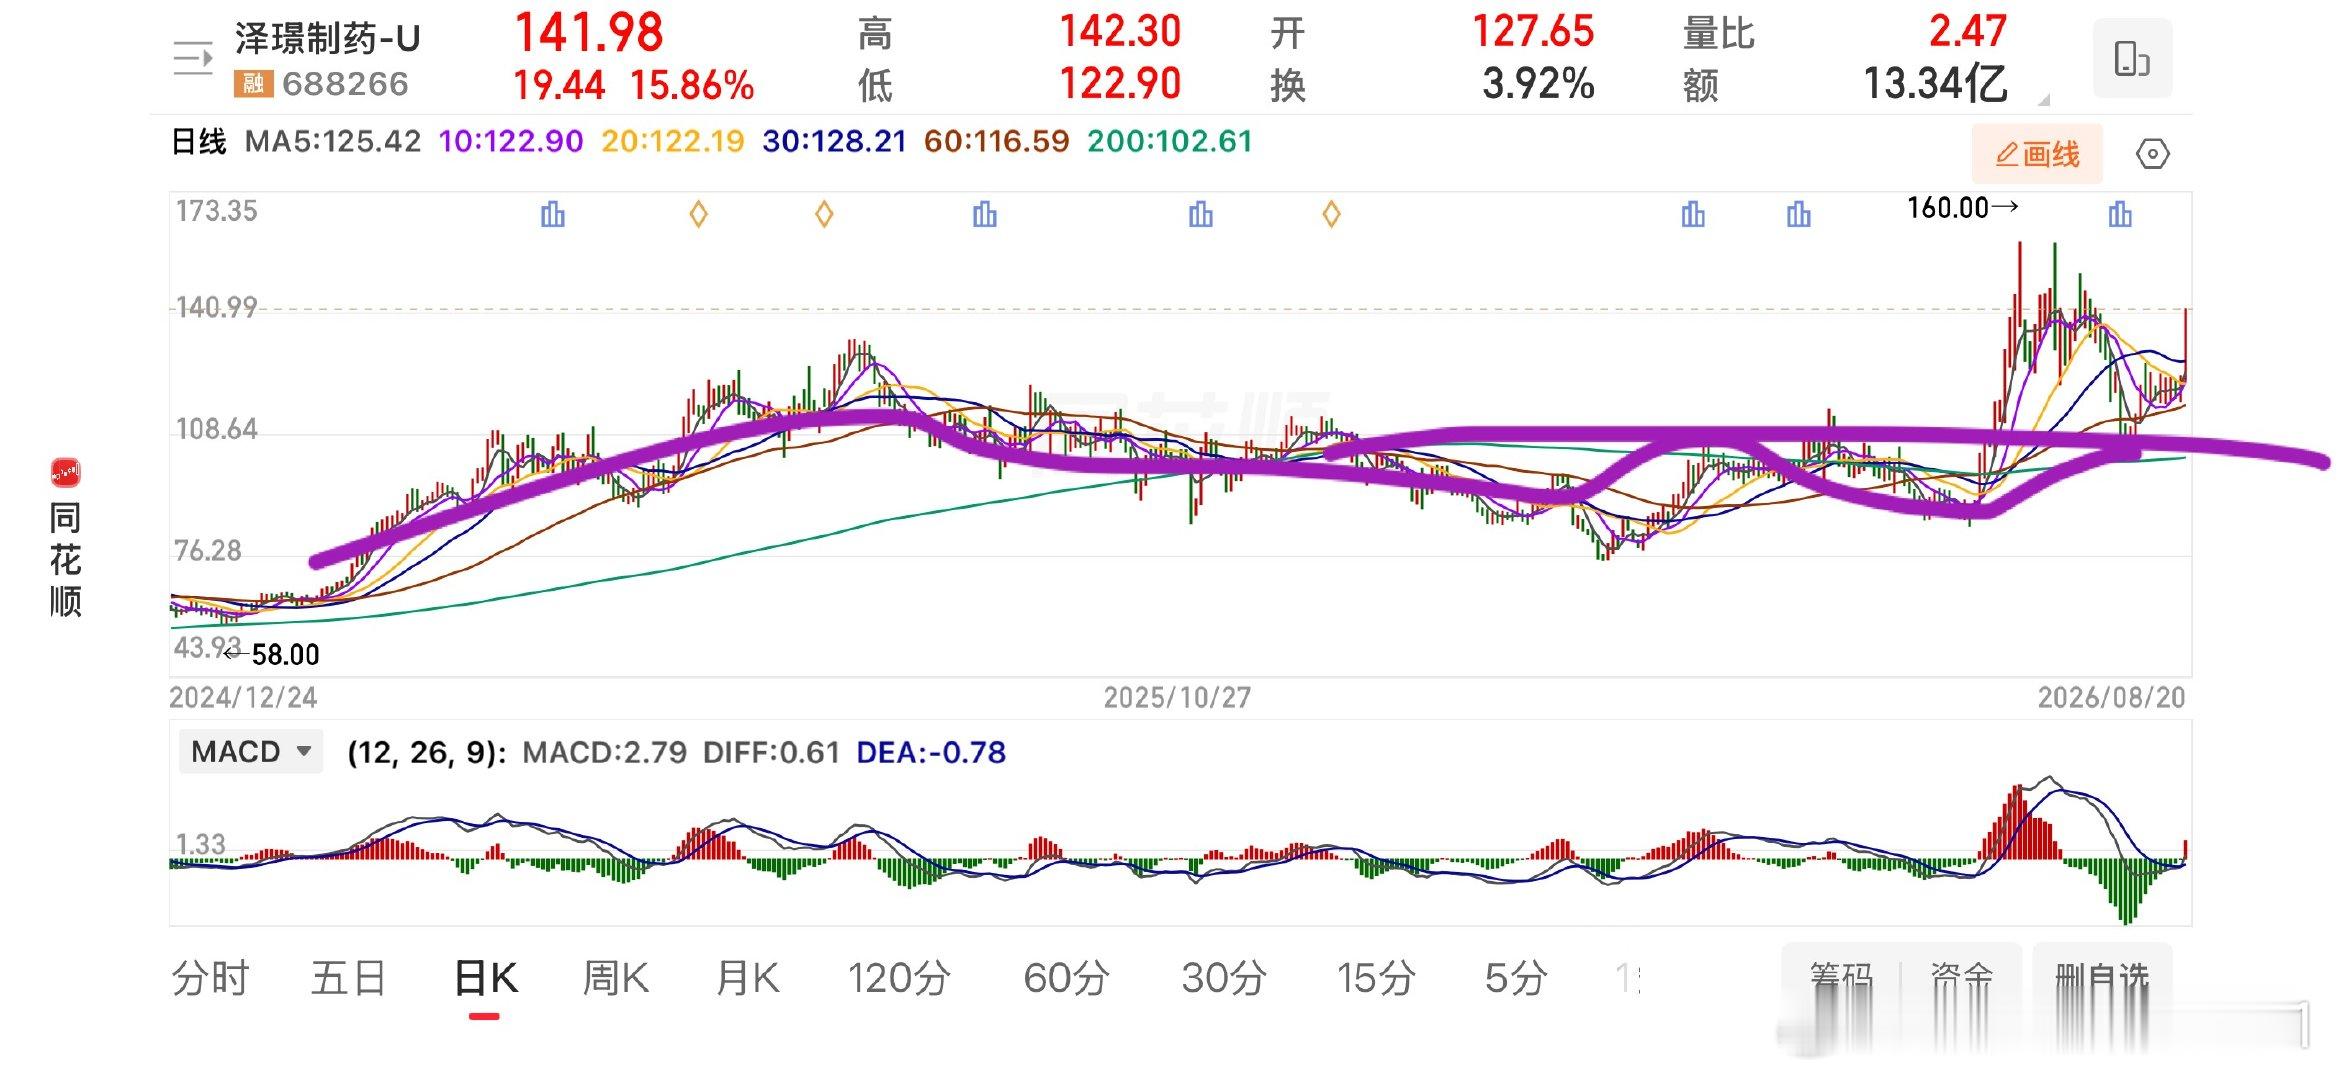2341x1080 pixels.
Task: Open bar-chart marker right of 160.00 label
Action: point(2120,214)
